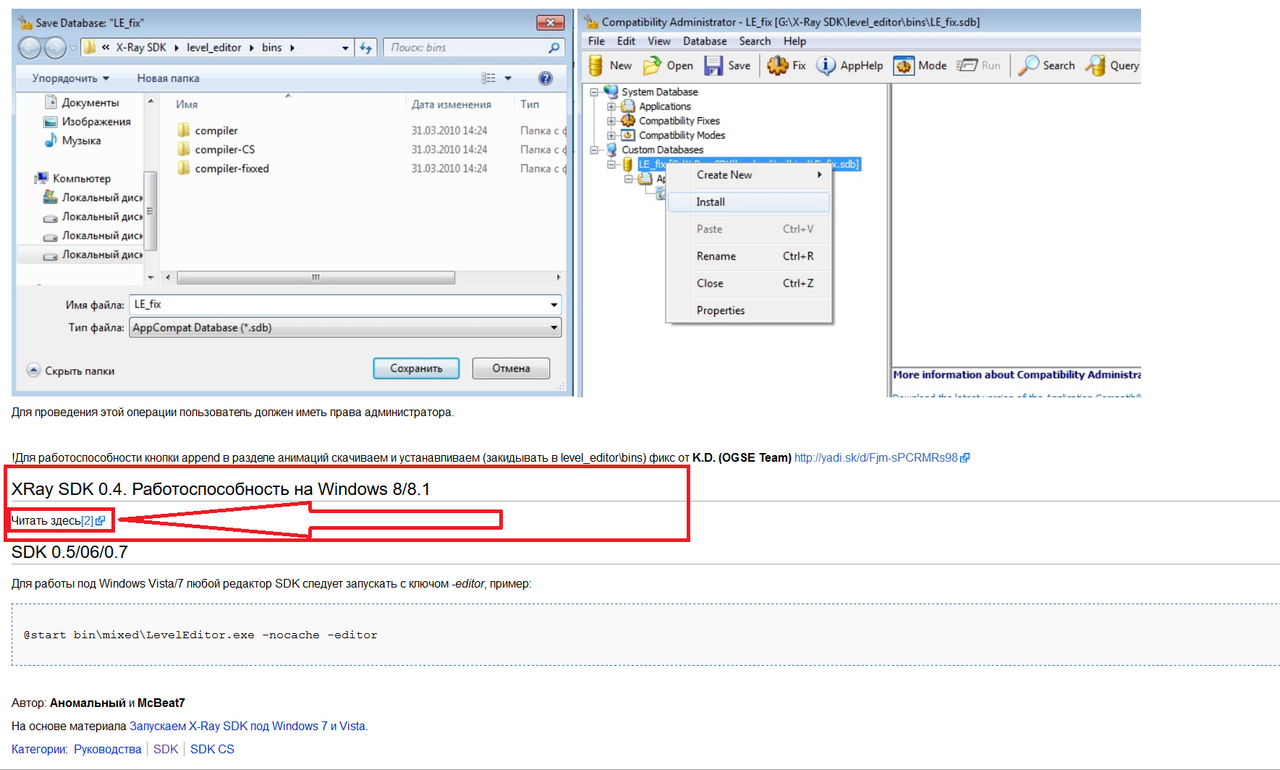This screenshot has width=1280, height=770.
Task: Click the AppHelp toolbar button
Action: (x=850, y=65)
